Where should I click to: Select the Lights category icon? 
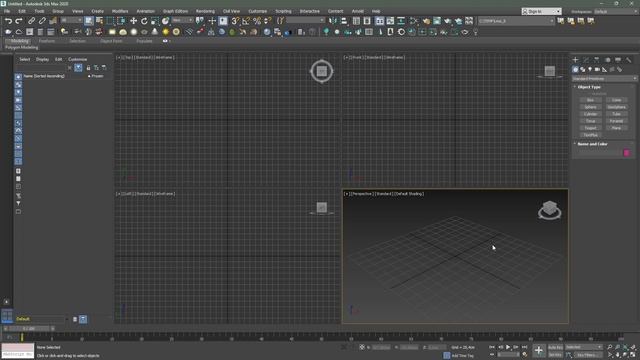pyautogui.click(x=590, y=70)
